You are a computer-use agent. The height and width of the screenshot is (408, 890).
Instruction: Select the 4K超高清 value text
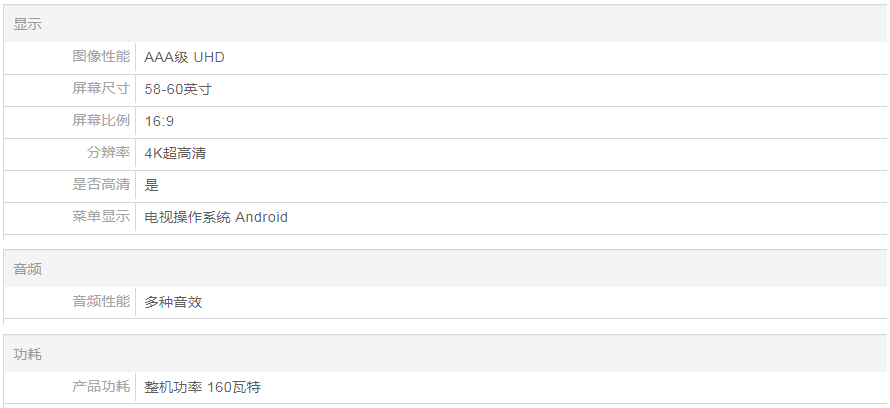[x=175, y=153]
